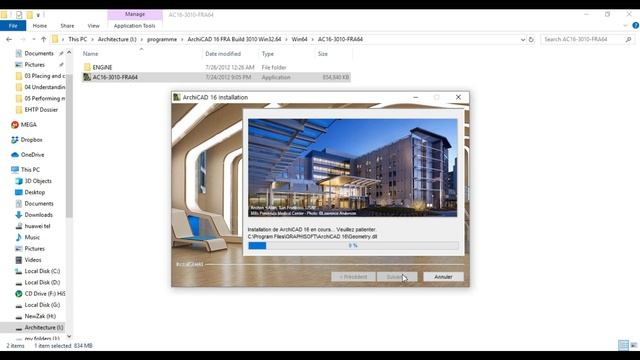Click Annuler to cancel installation
Image resolution: width=640 pixels, height=360 pixels.
(443, 277)
